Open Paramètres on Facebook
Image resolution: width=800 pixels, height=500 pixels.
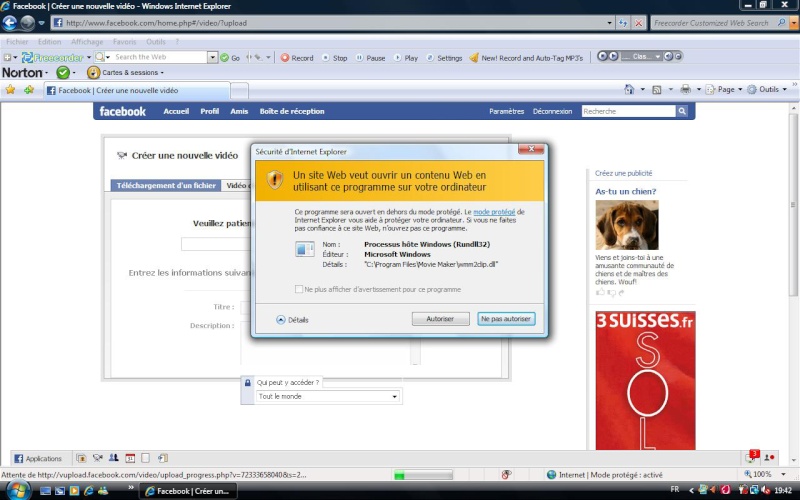tap(506, 111)
